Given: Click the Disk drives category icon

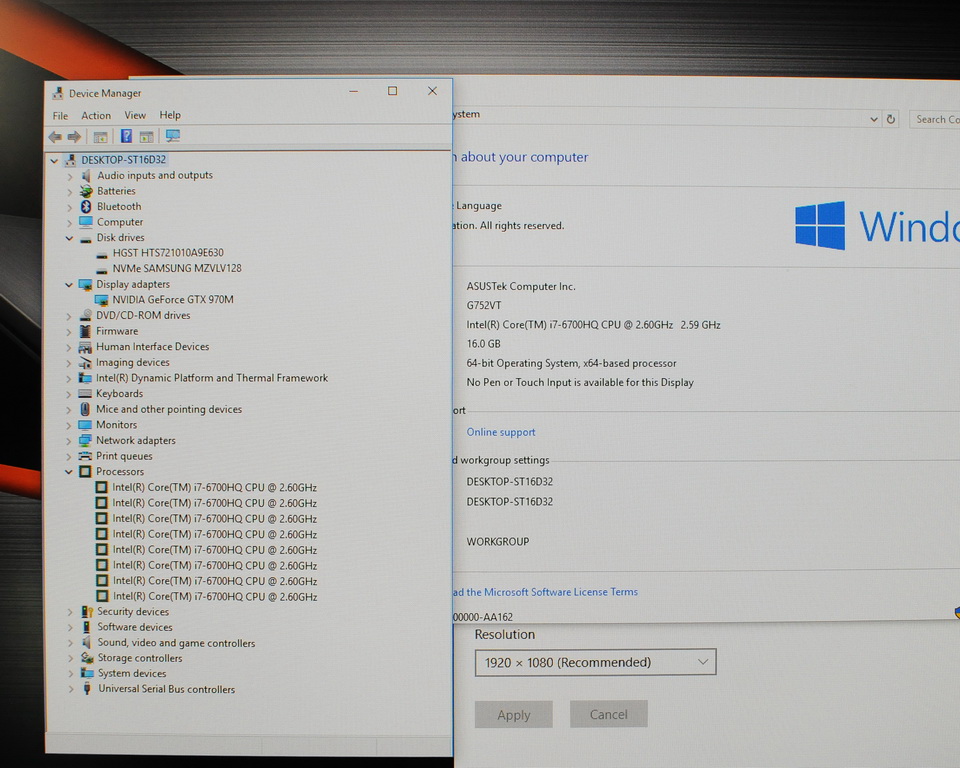Looking at the screenshot, I should pyautogui.click(x=86, y=239).
